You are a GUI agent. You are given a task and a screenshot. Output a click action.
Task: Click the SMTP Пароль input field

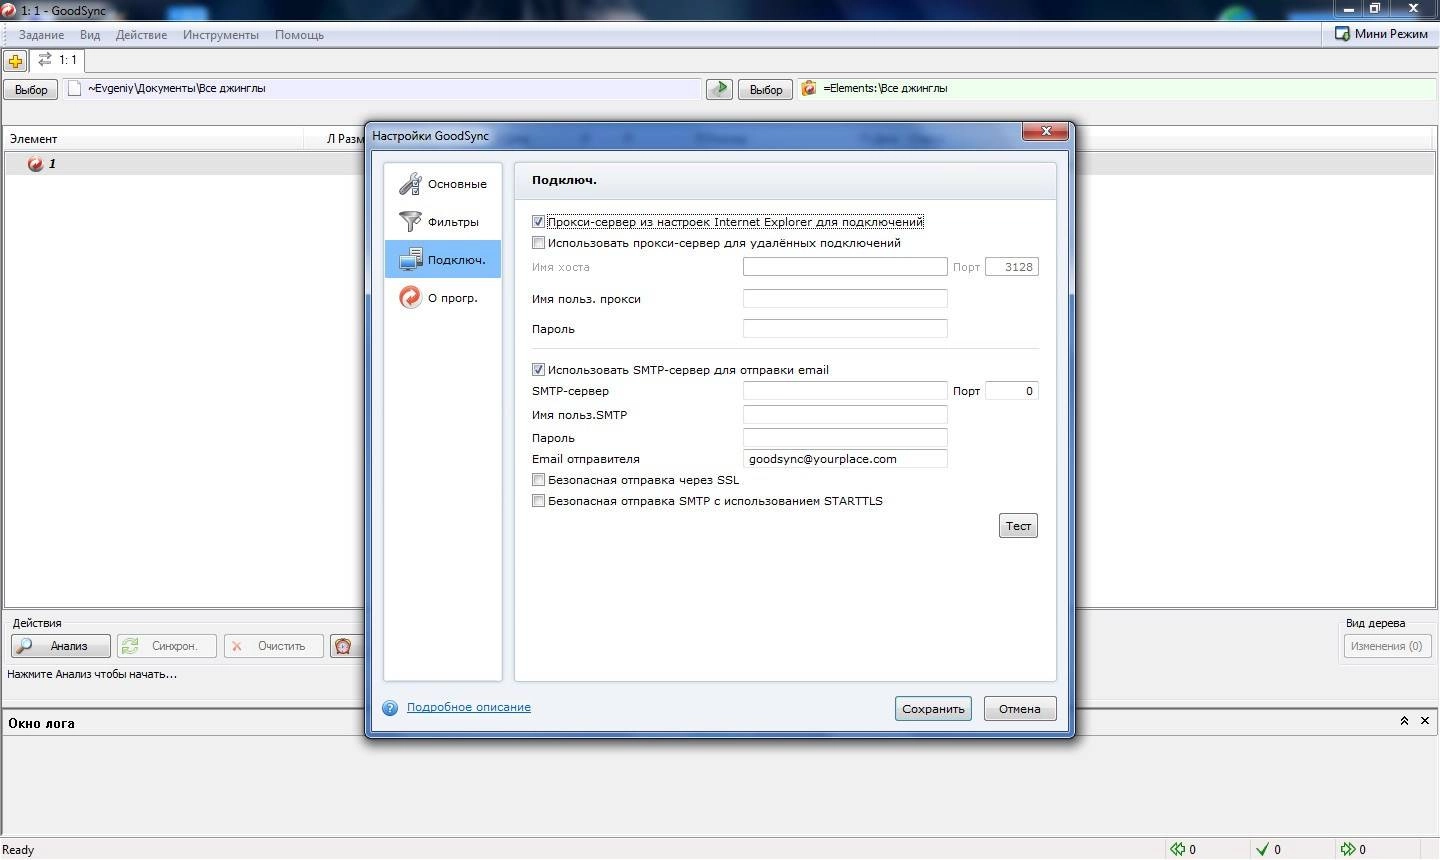tap(845, 437)
